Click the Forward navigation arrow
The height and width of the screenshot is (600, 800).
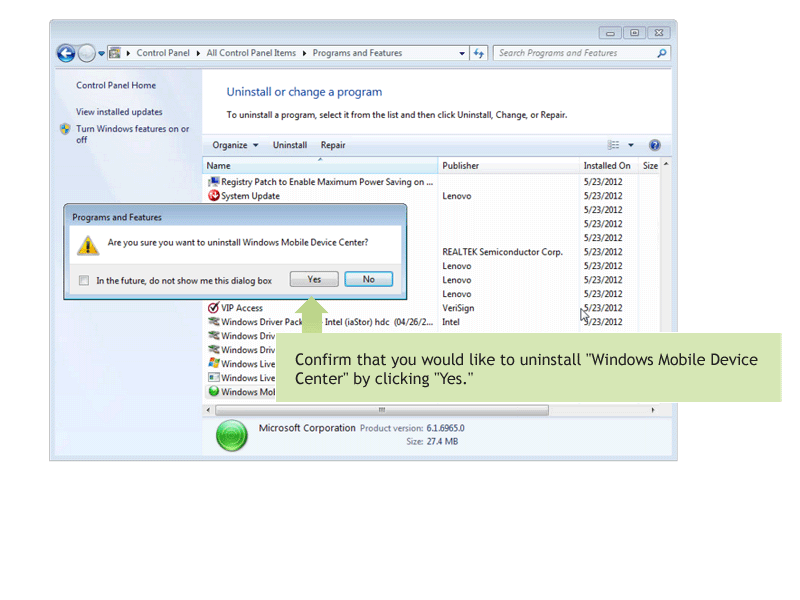pyautogui.click(x=87, y=53)
